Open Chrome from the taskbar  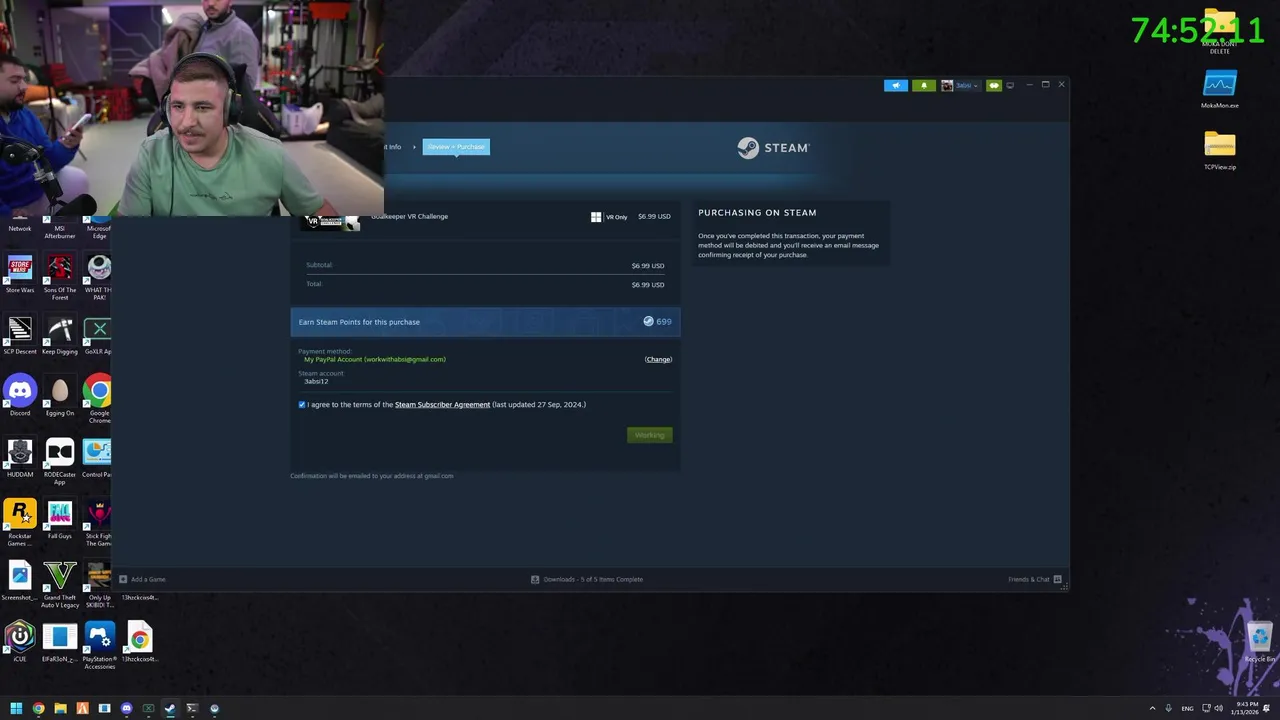tap(38, 708)
